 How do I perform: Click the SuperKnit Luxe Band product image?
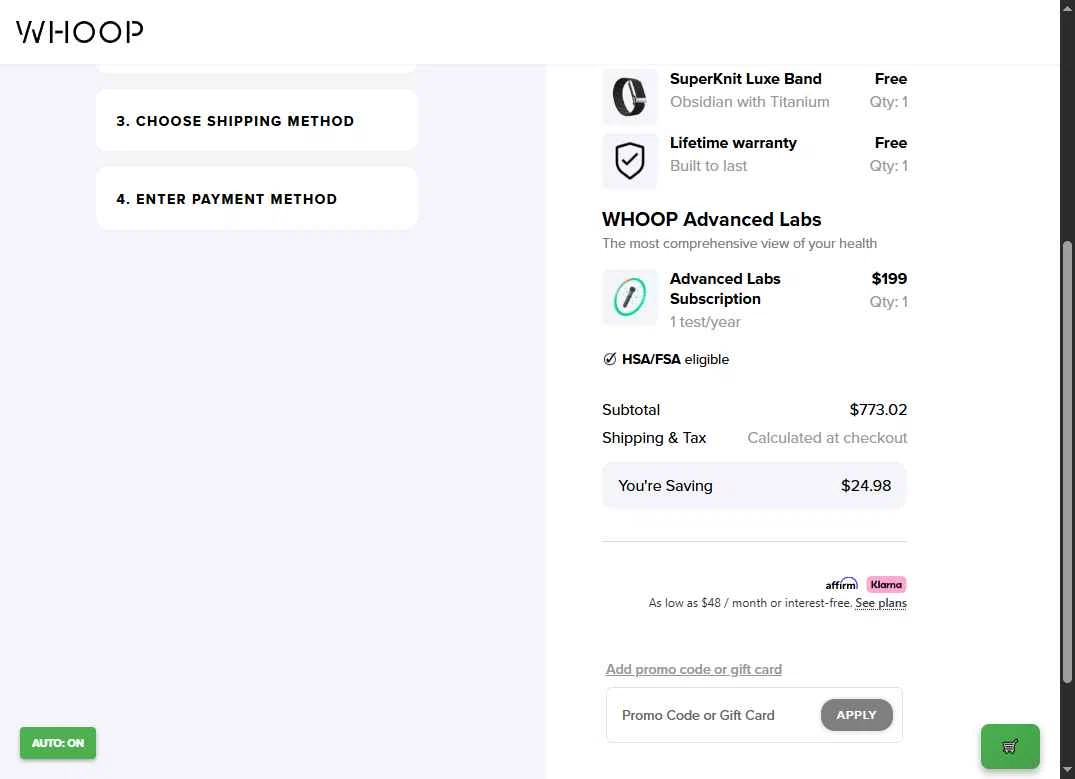tap(629, 97)
